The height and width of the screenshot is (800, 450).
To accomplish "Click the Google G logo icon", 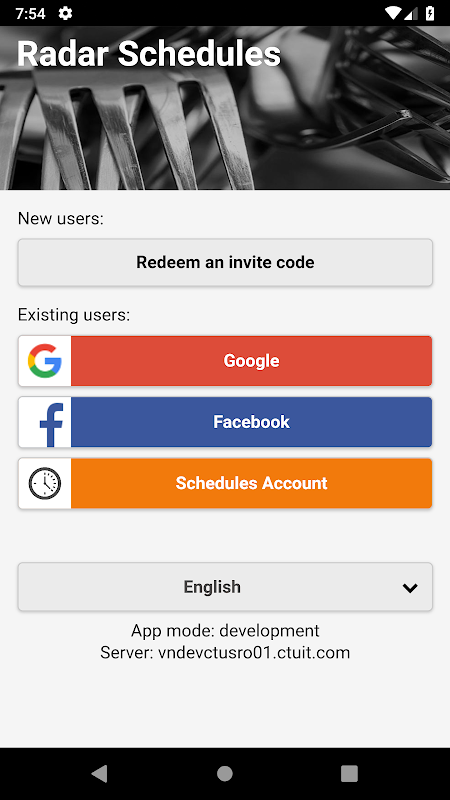I will tap(45, 361).
